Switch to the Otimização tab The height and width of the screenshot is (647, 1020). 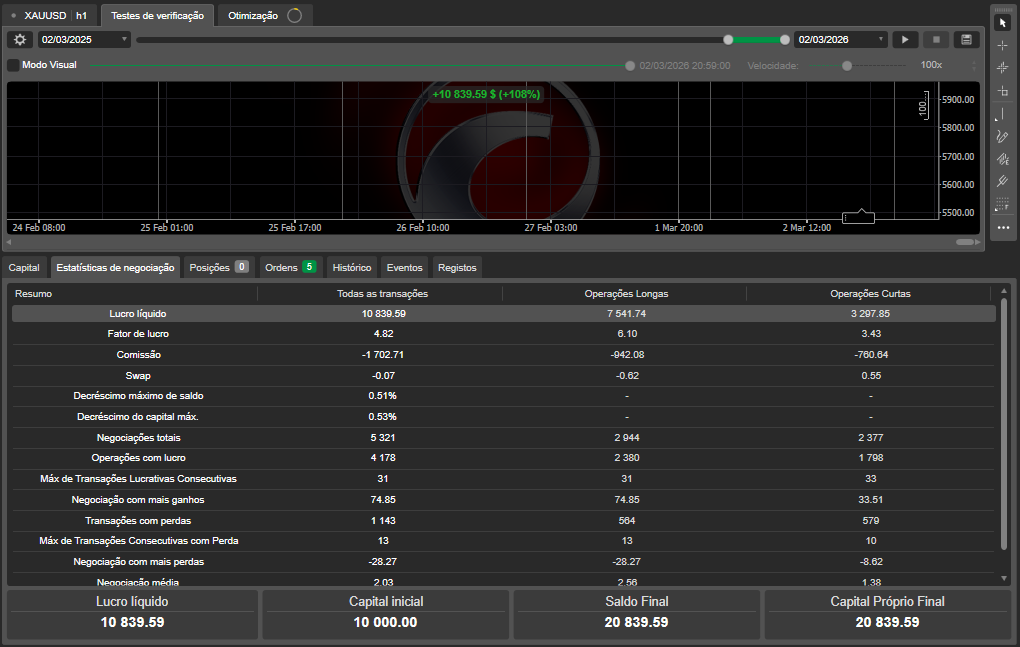click(x=253, y=15)
